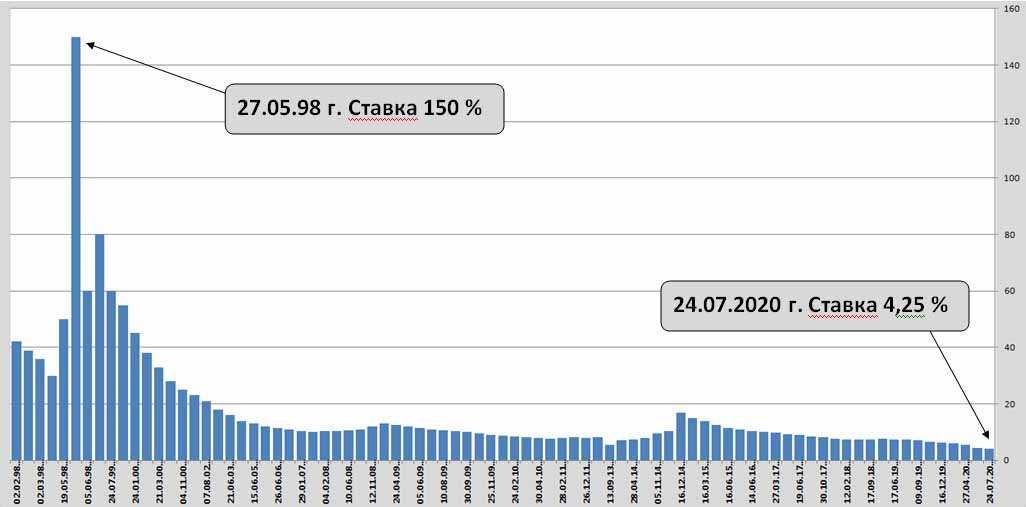Click the x-axis date label 26.12.11
This screenshot has height=507, width=1026.
click(586, 483)
